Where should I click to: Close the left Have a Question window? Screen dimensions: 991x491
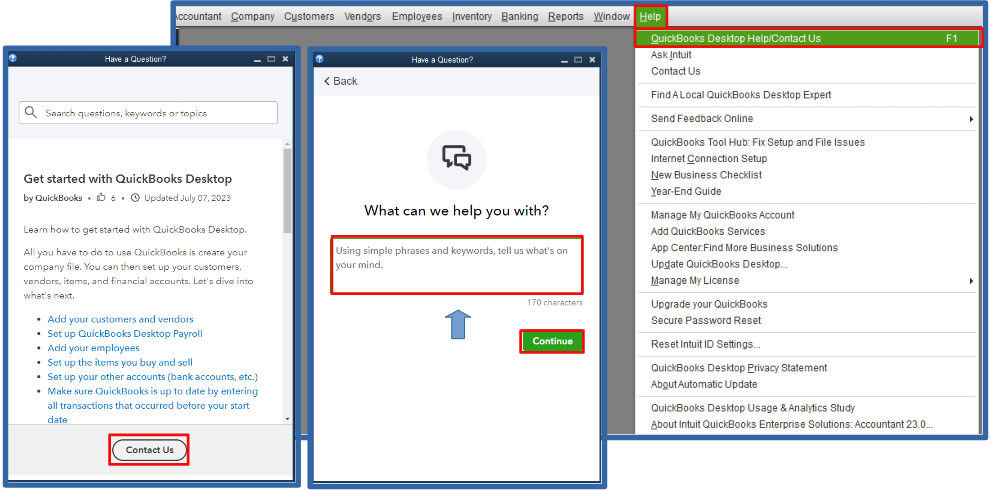285,59
